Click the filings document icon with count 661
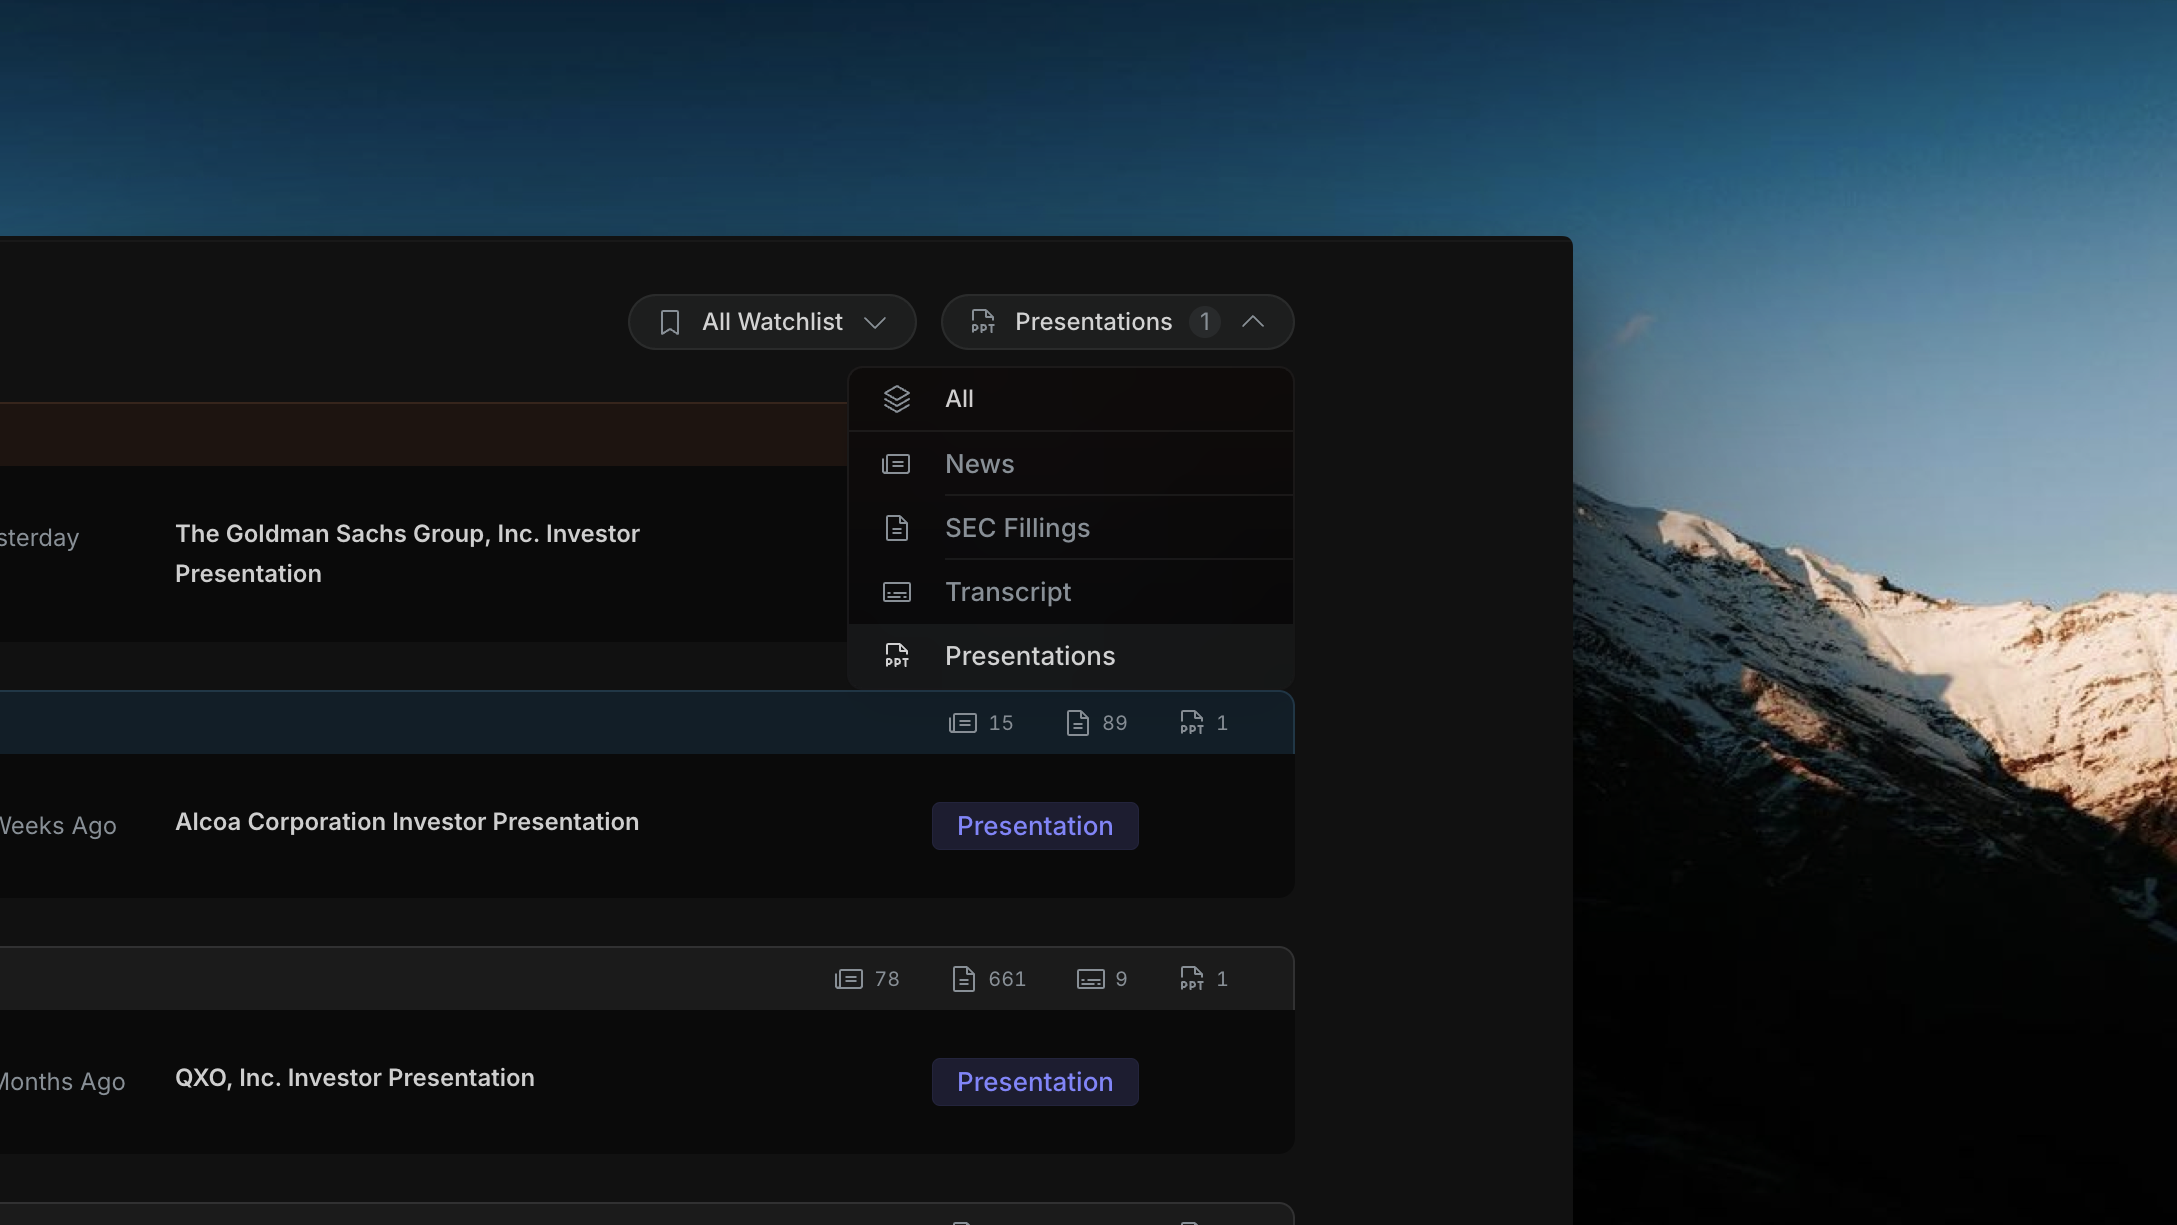Viewport: 2177px width, 1225px height. pyautogui.click(x=963, y=979)
